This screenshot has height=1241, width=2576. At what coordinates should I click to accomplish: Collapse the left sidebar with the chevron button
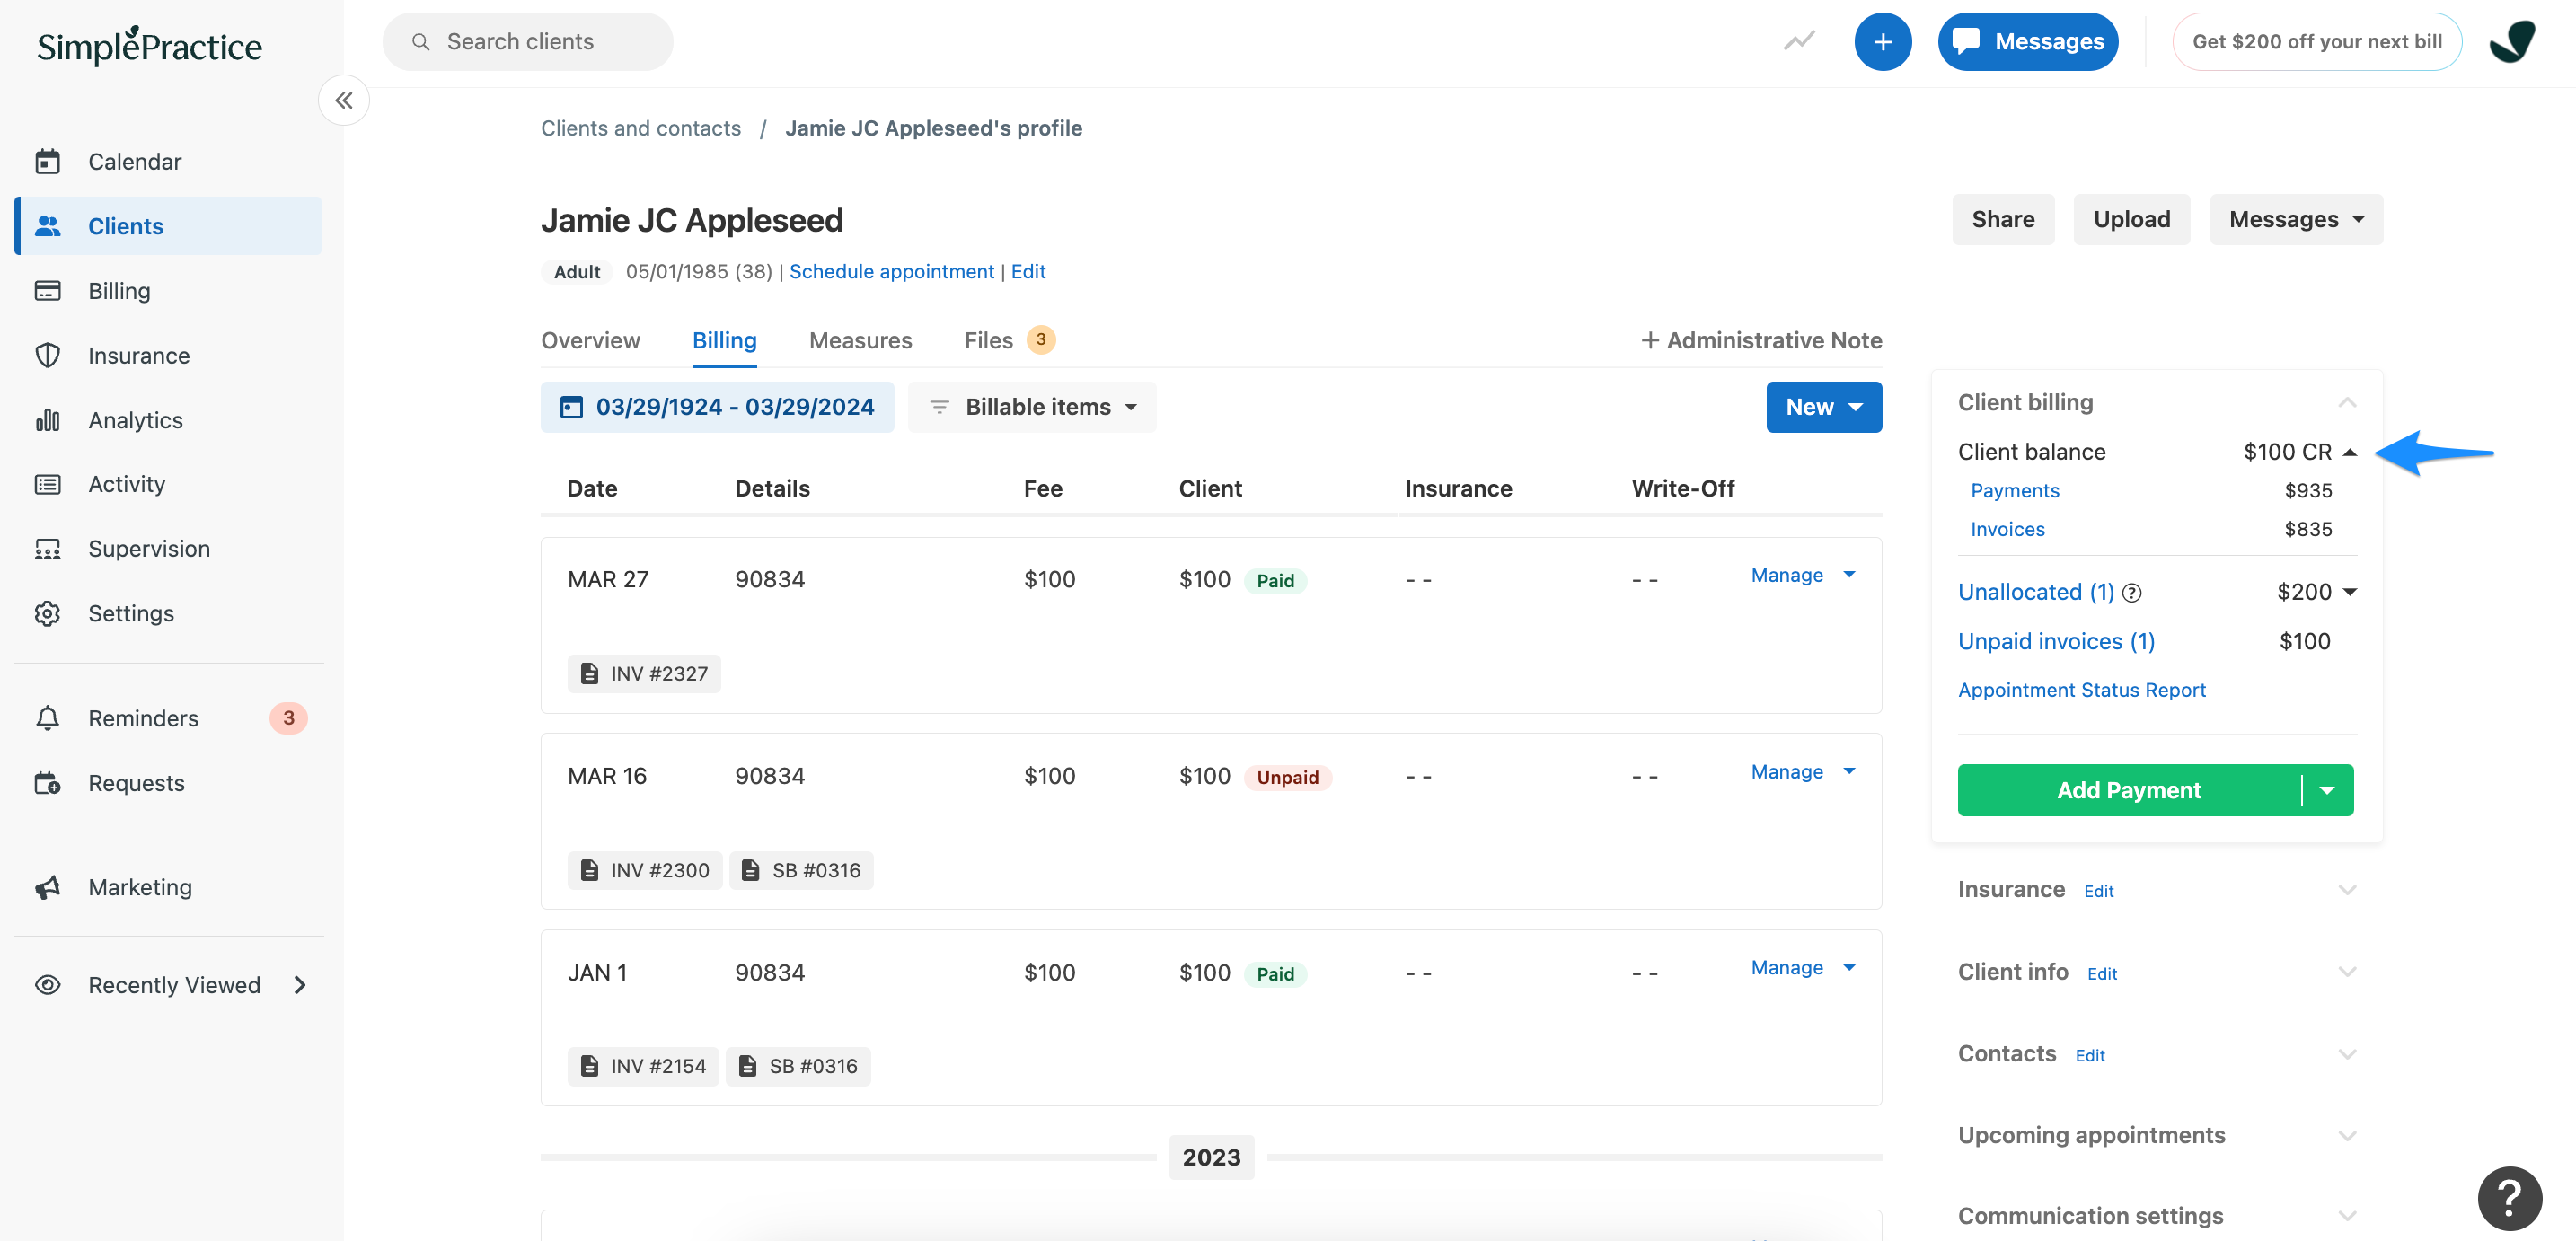pyautogui.click(x=343, y=100)
